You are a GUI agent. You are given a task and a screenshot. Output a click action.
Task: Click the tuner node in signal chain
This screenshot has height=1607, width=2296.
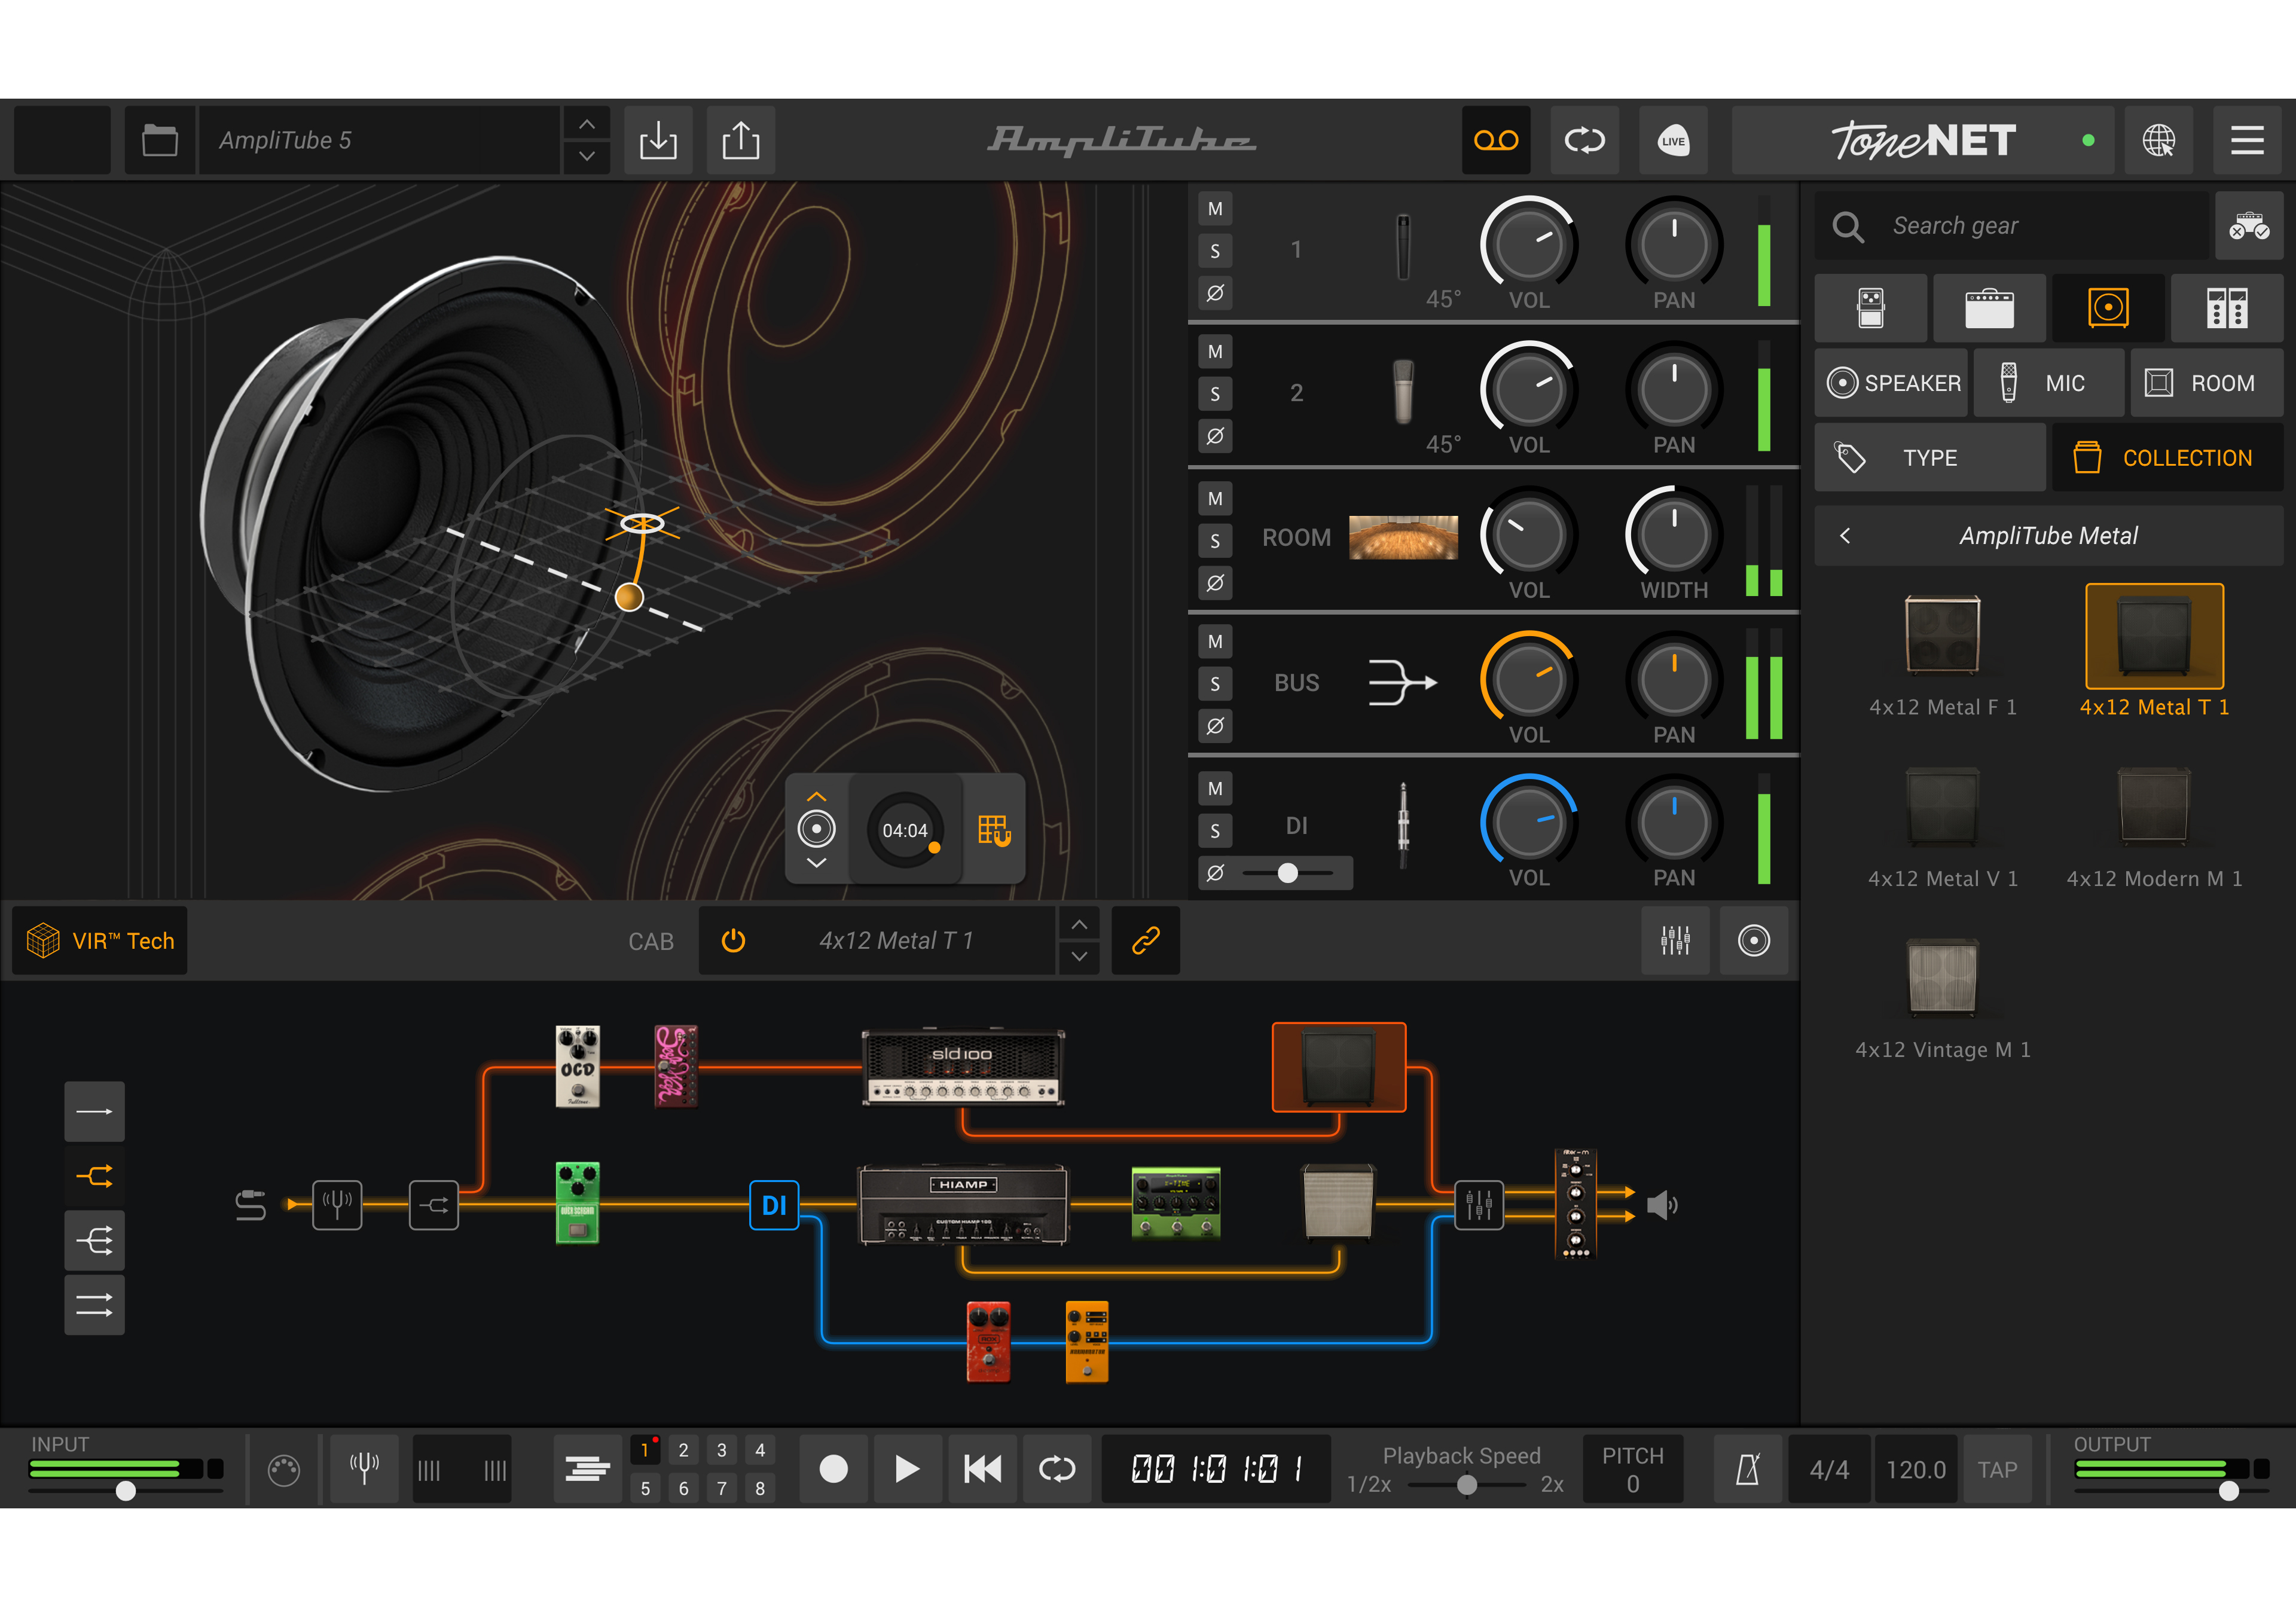point(337,1205)
